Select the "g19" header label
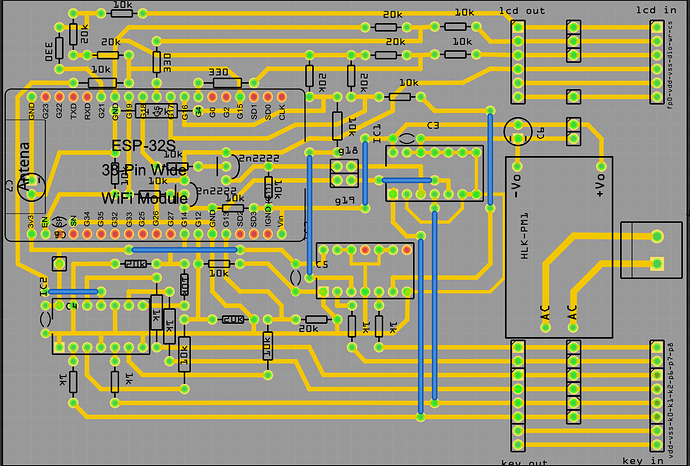 (x=345, y=201)
